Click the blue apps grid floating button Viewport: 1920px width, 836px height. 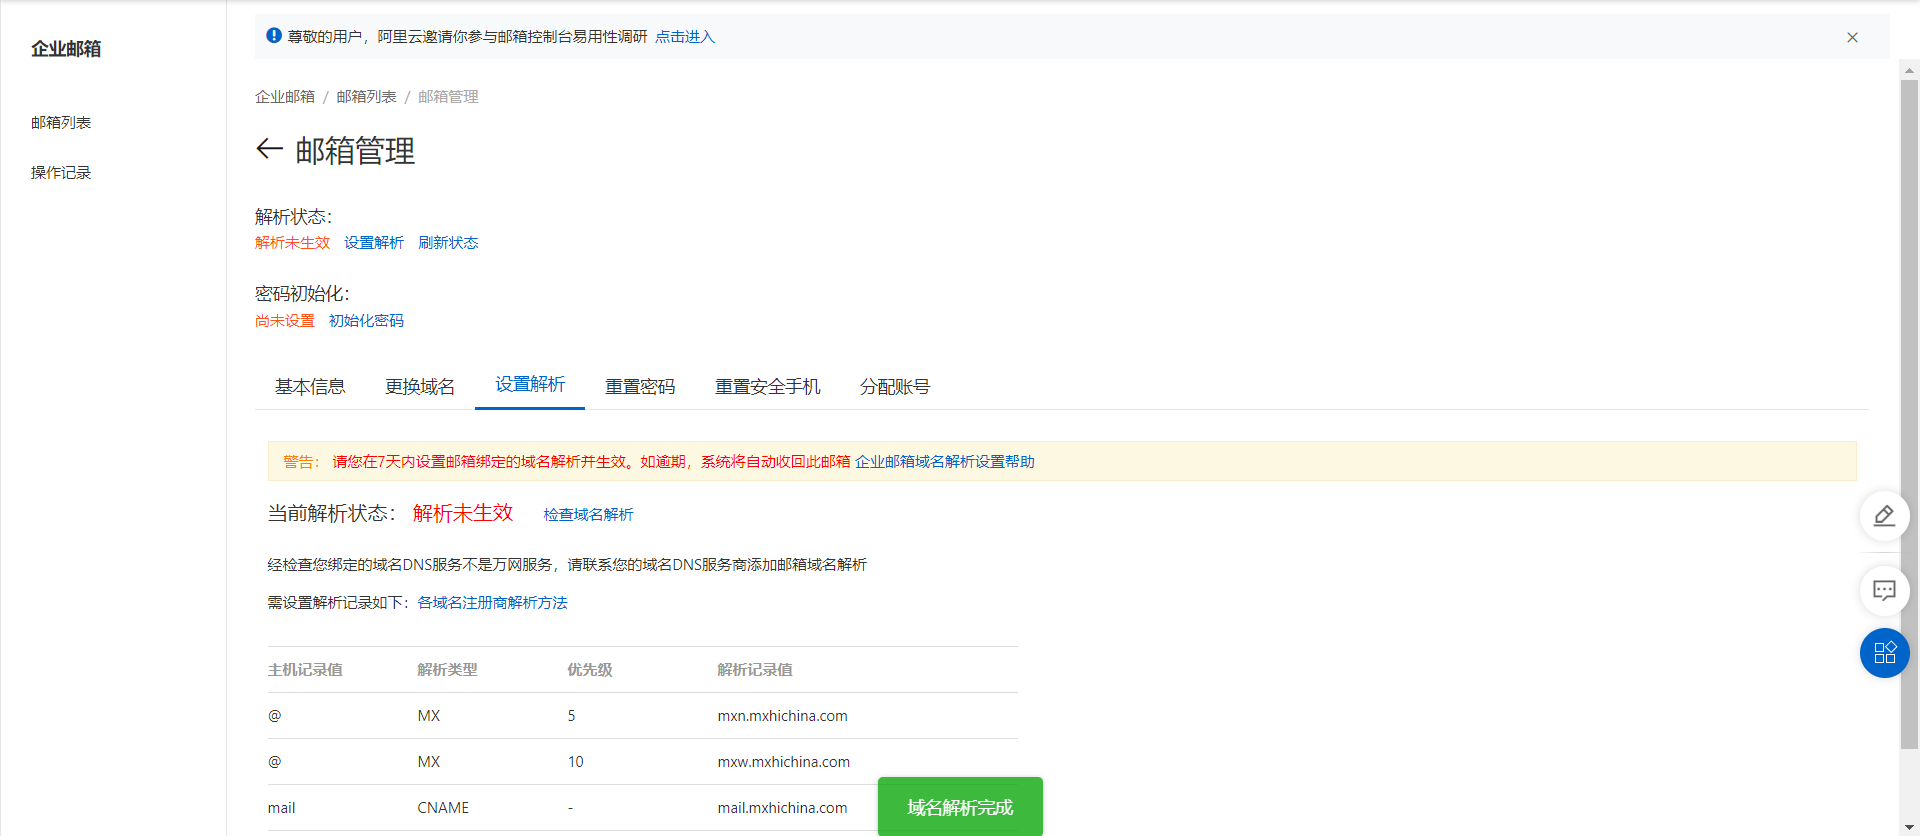(1884, 653)
